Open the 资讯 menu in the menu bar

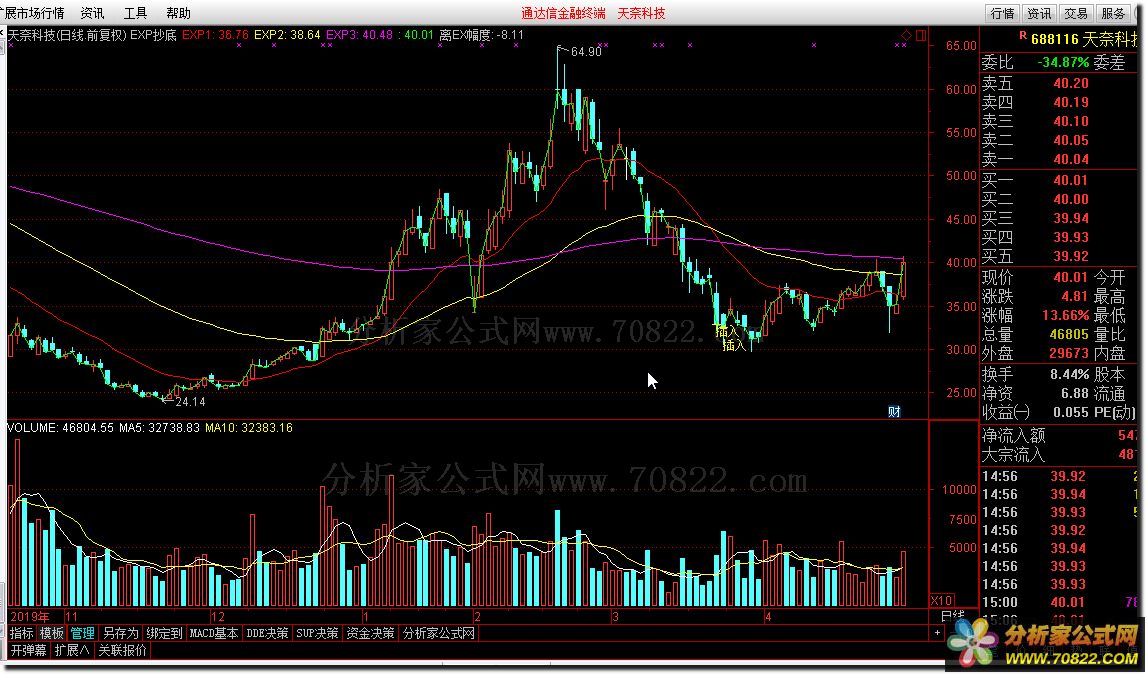pyautogui.click(x=92, y=13)
